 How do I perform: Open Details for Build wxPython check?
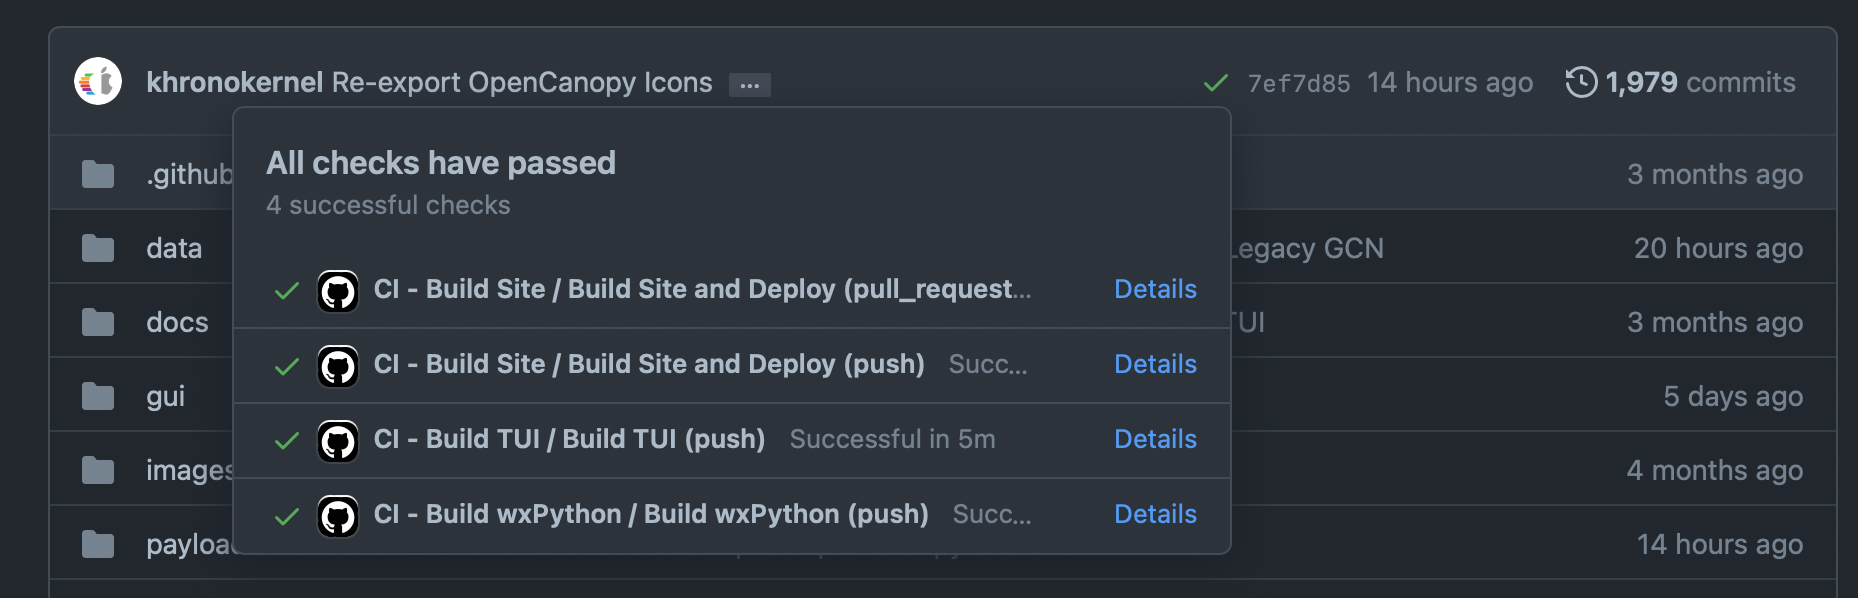[x=1155, y=514]
